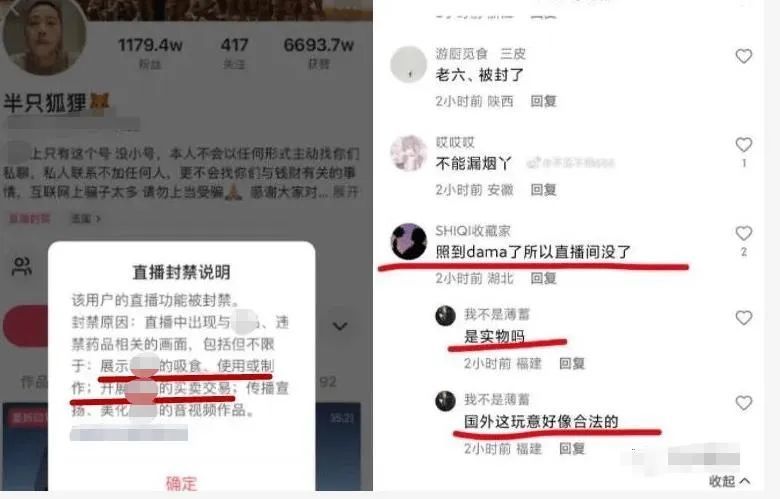Like the comment 老六、被封了
The image size is (780, 499).
[x=743, y=56]
